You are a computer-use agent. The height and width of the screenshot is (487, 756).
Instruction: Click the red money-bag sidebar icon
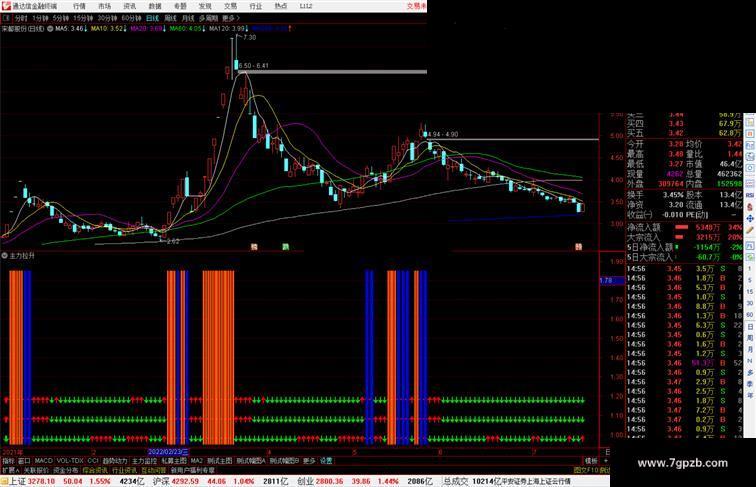click(750, 207)
